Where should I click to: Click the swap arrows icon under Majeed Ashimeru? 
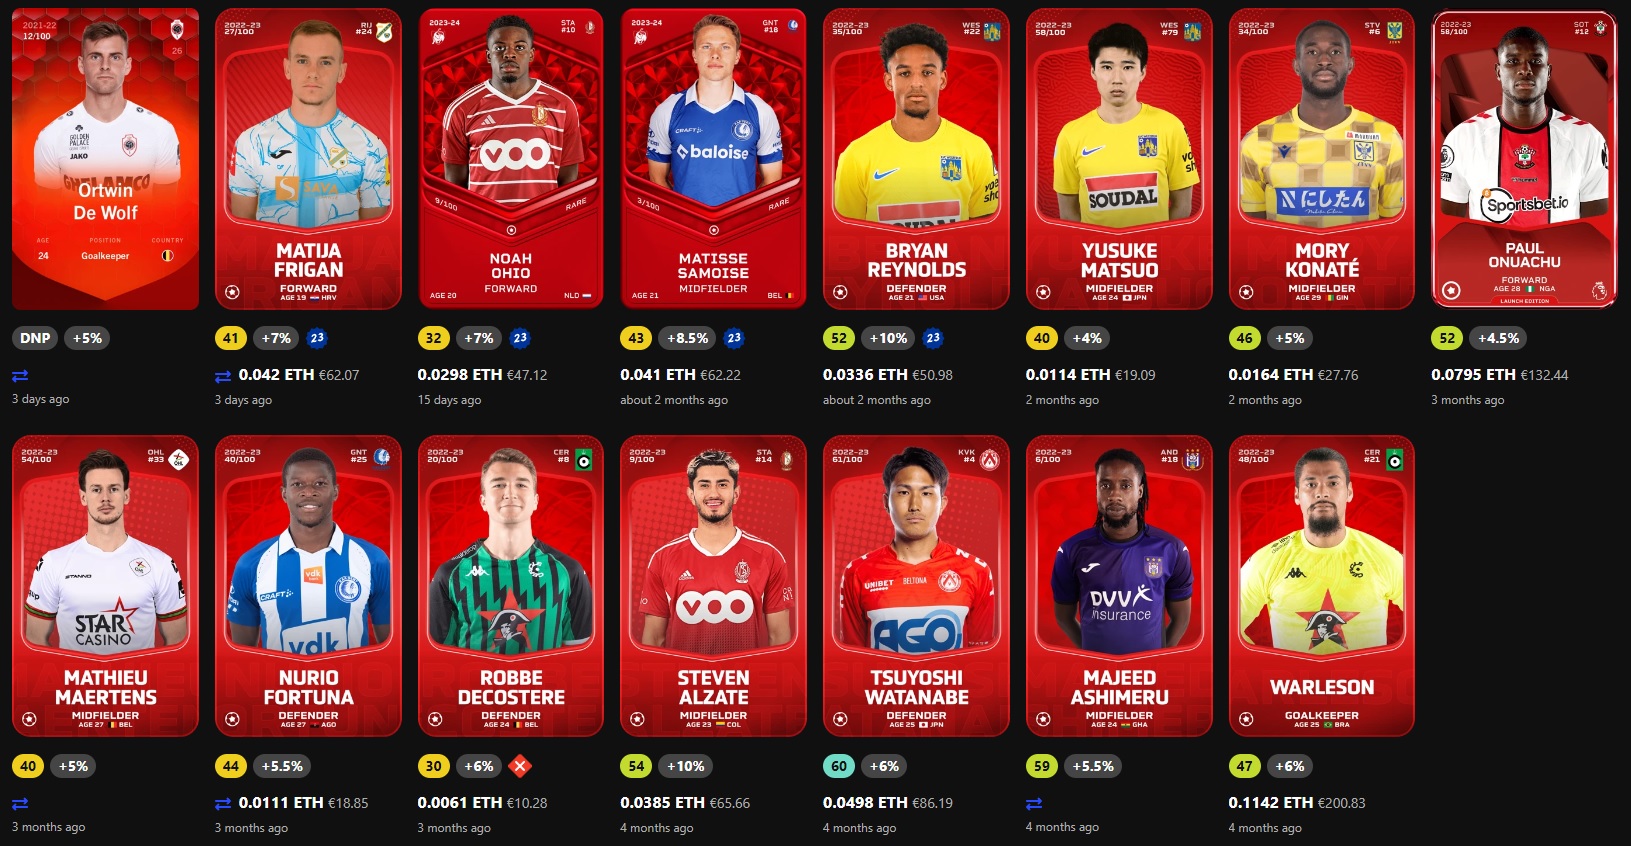tap(1034, 803)
